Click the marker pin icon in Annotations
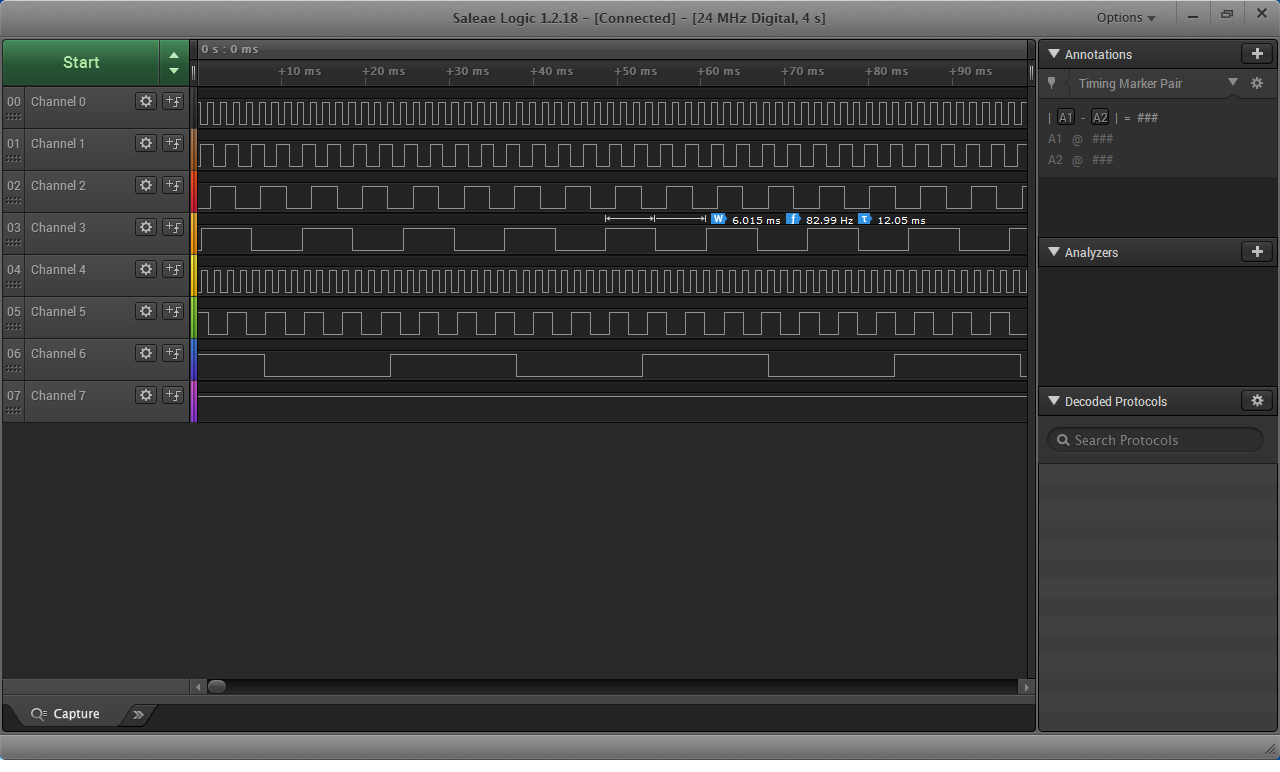1280x772 pixels. (1051, 83)
